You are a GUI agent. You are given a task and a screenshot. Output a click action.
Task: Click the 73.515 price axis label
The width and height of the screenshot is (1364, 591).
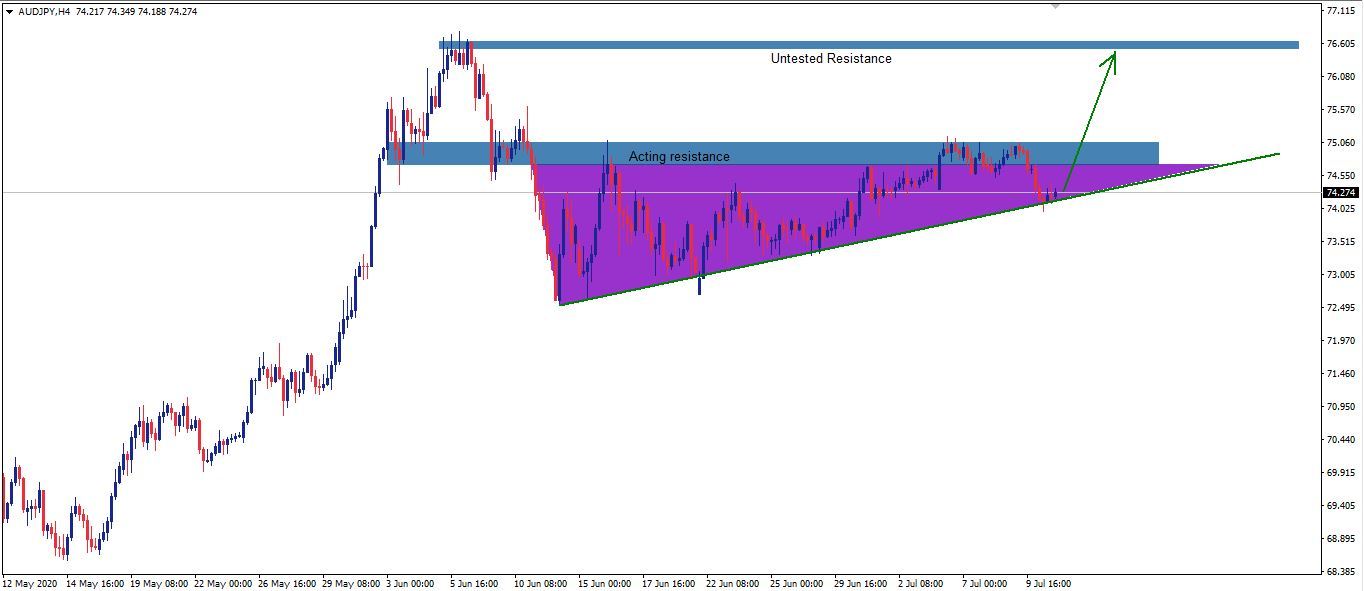(1340, 242)
